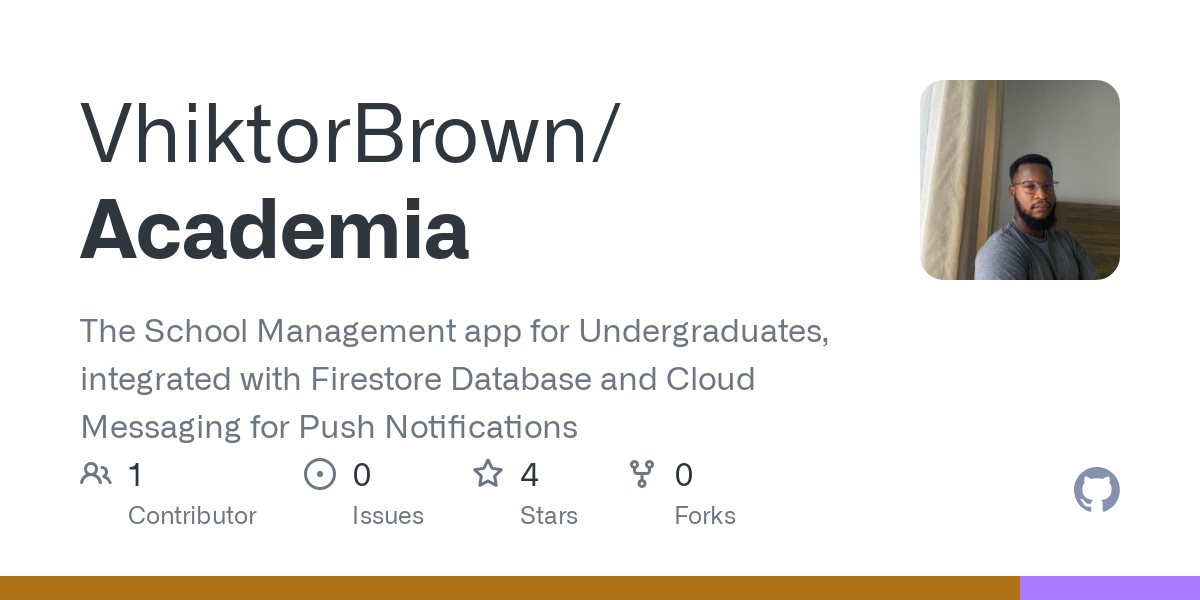The image size is (1200, 600).
Task: Click the brown language bar segment
Action: [x=510, y=588]
